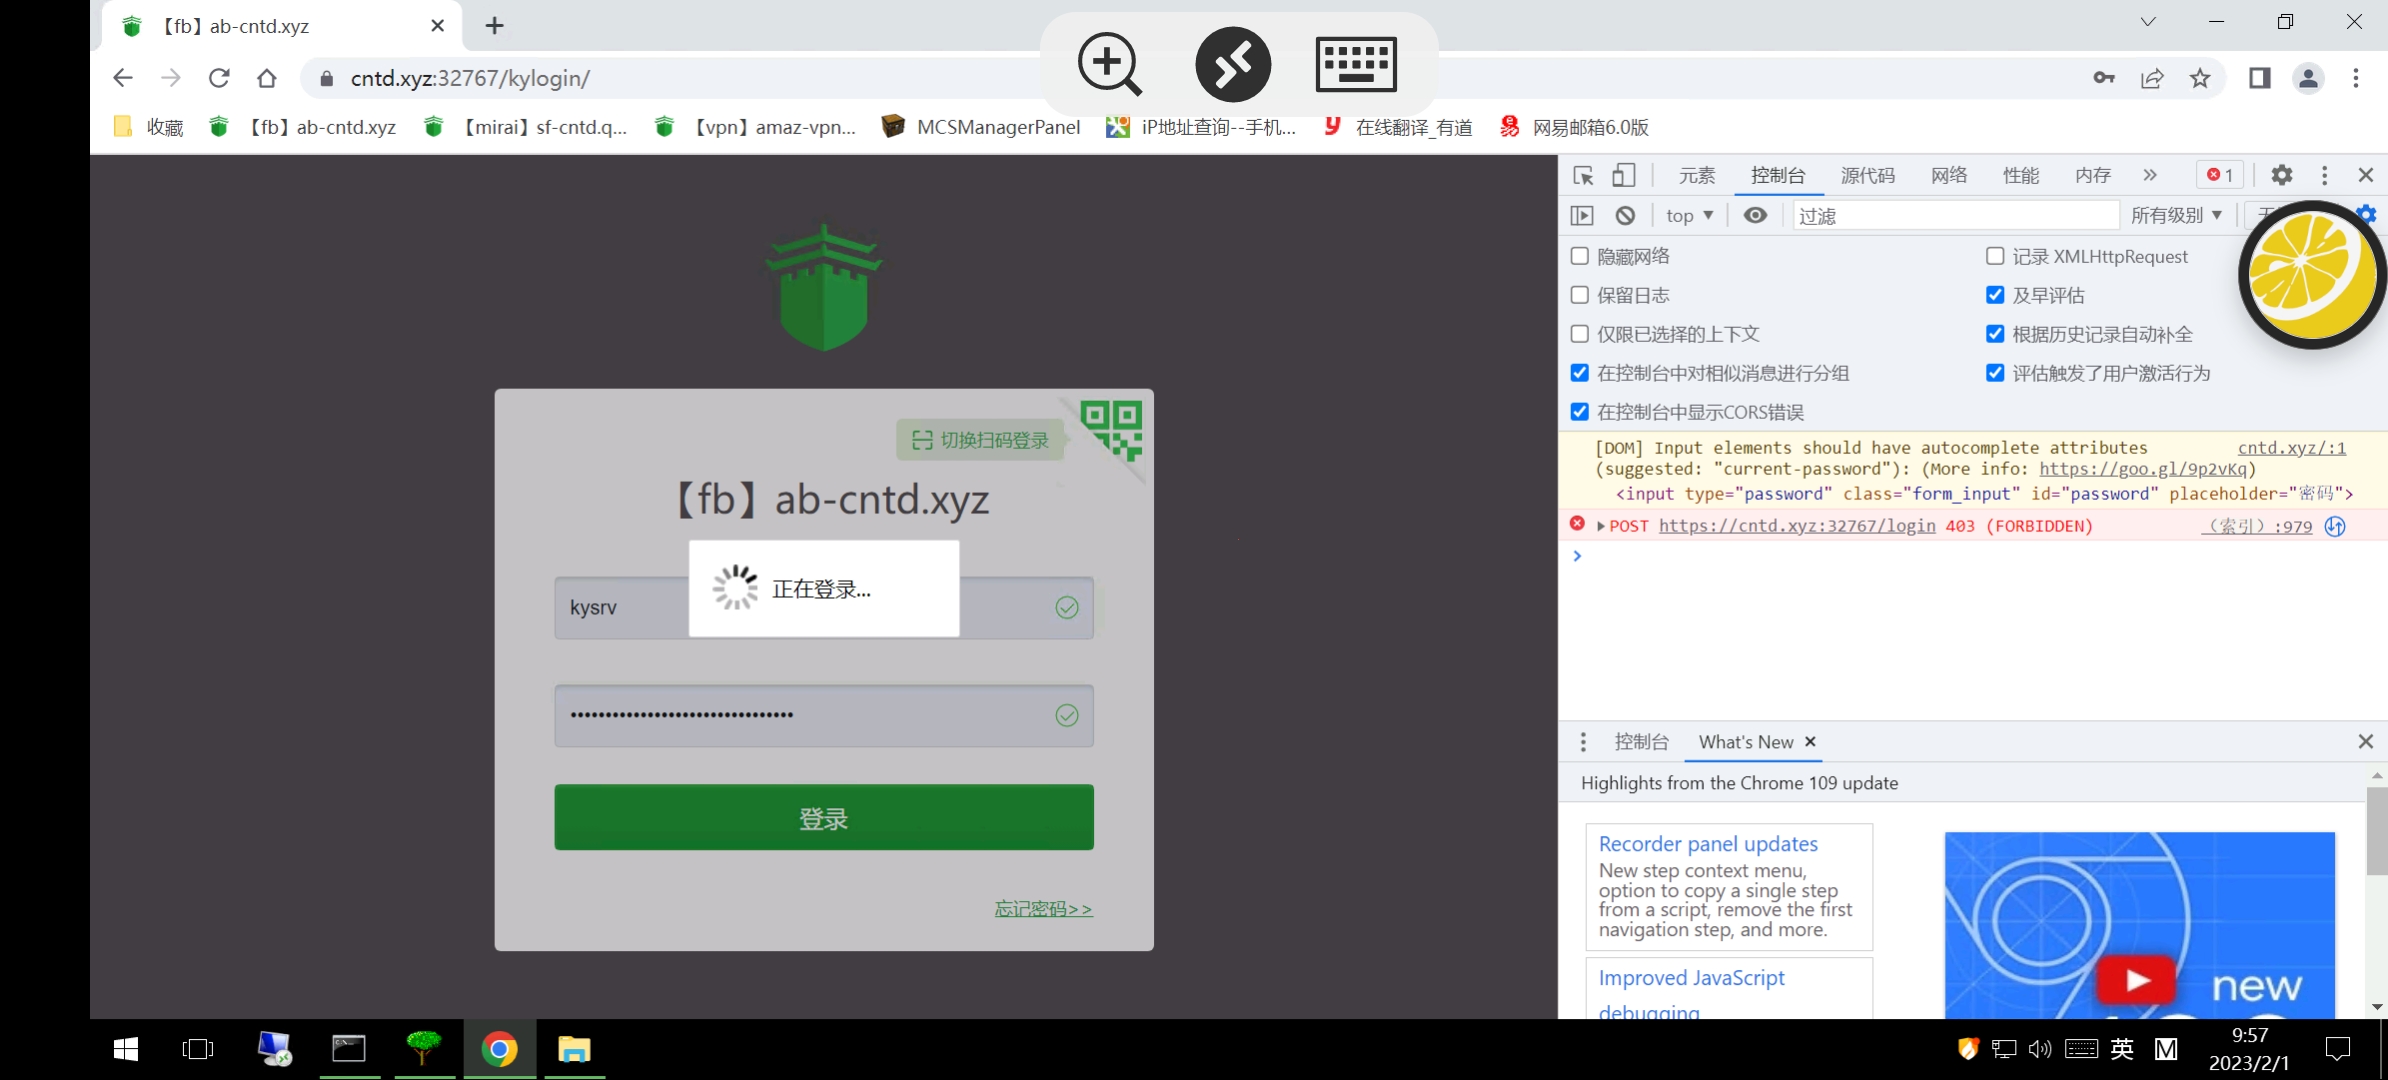This screenshot has width=2388, height=1080.
Task: Enable the 隐藏网络 checkbox
Action: 1580,256
